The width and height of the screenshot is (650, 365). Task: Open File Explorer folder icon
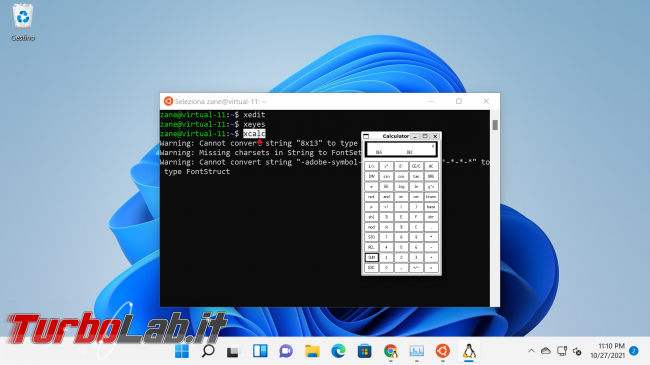click(312, 351)
